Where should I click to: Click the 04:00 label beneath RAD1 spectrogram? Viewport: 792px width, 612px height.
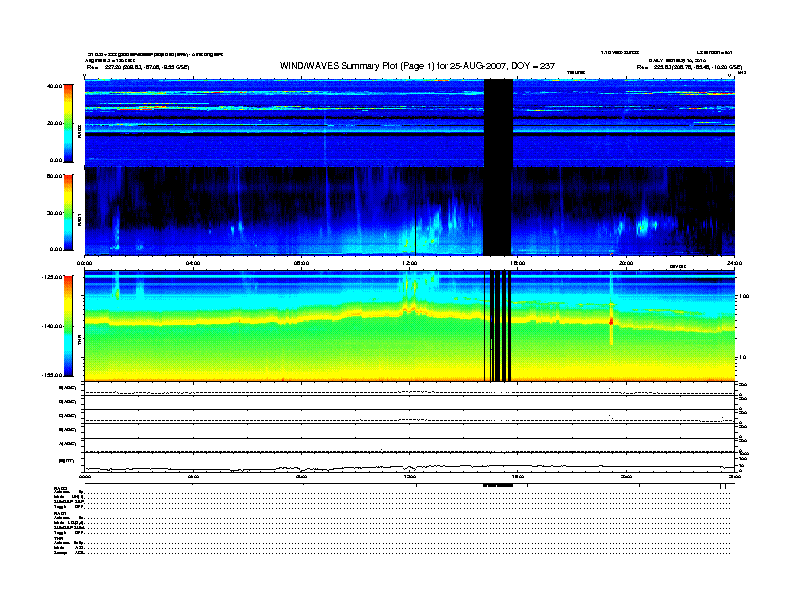coord(193,263)
